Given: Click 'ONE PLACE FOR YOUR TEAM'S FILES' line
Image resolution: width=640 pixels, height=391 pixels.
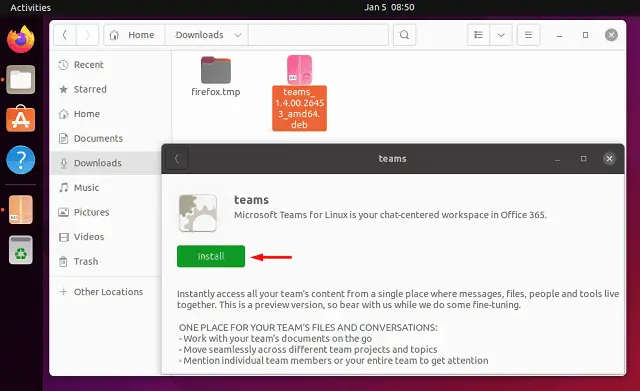Looking at the screenshot, I should point(308,327).
